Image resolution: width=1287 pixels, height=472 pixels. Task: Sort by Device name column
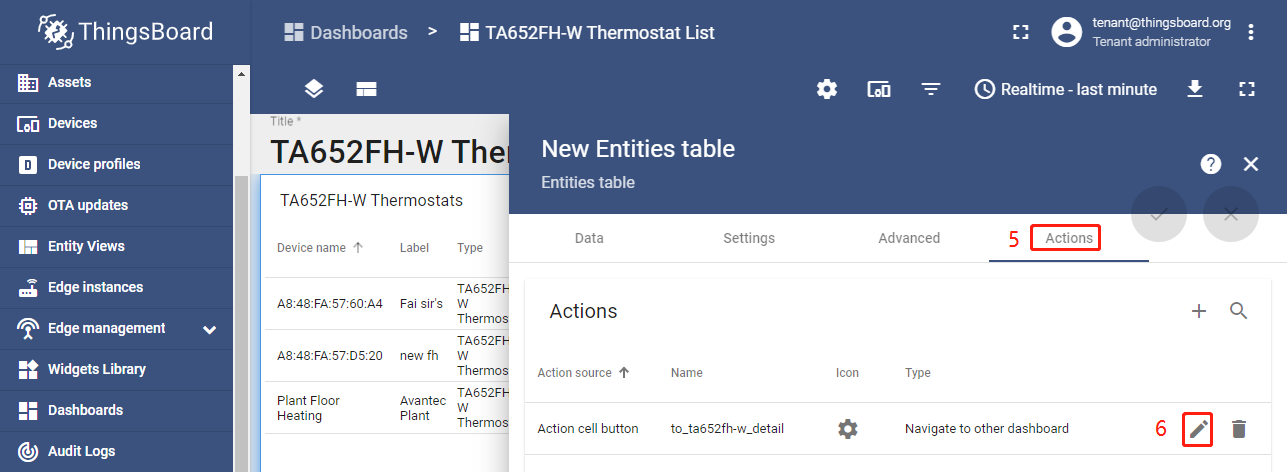click(320, 247)
